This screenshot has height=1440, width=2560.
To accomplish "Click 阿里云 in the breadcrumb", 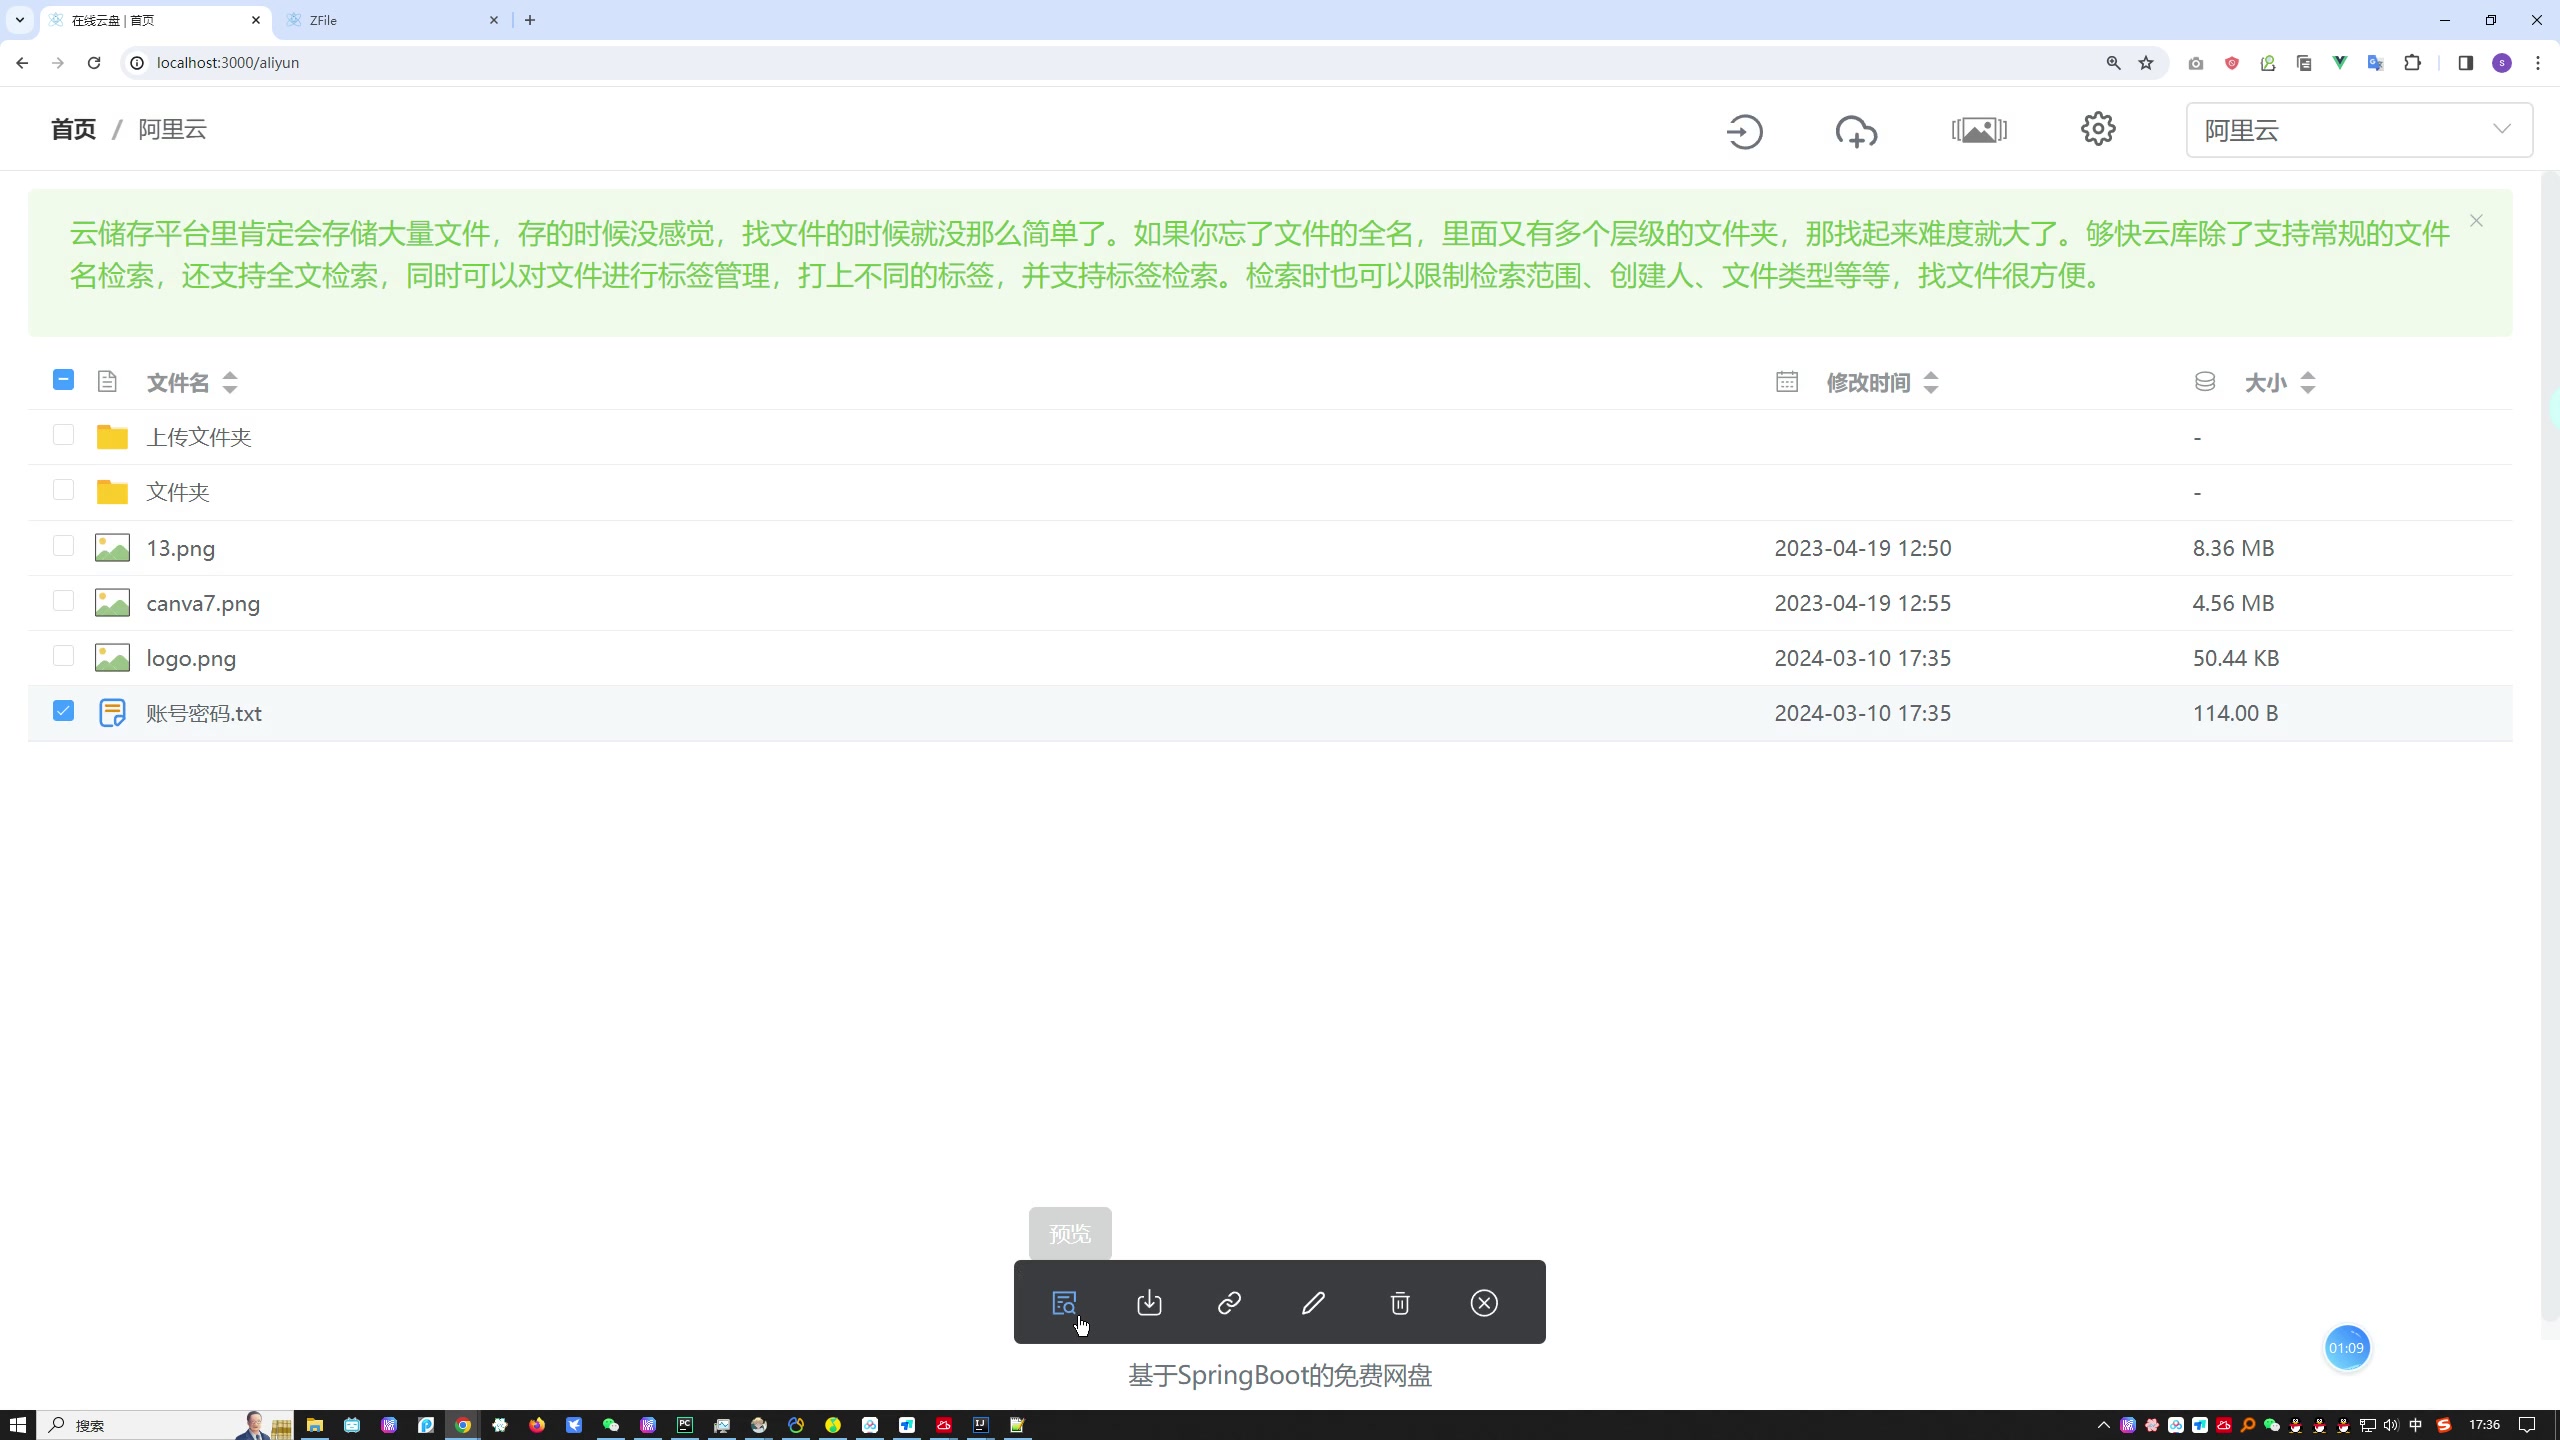I will [172, 129].
